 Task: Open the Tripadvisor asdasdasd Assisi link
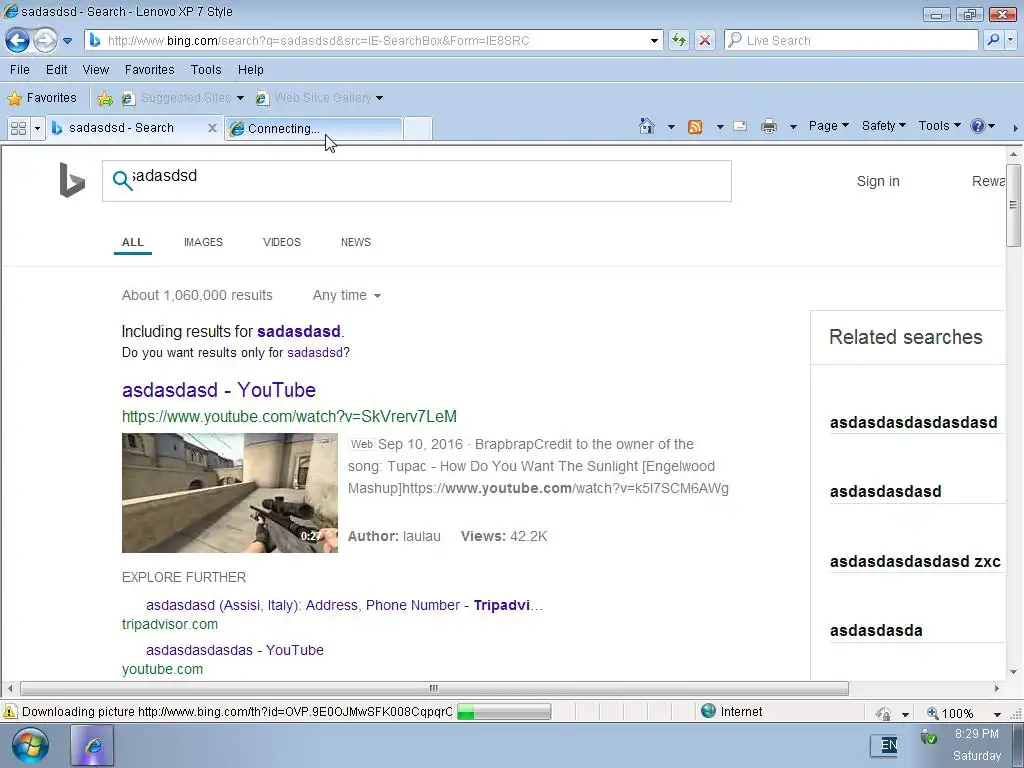pos(344,605)
